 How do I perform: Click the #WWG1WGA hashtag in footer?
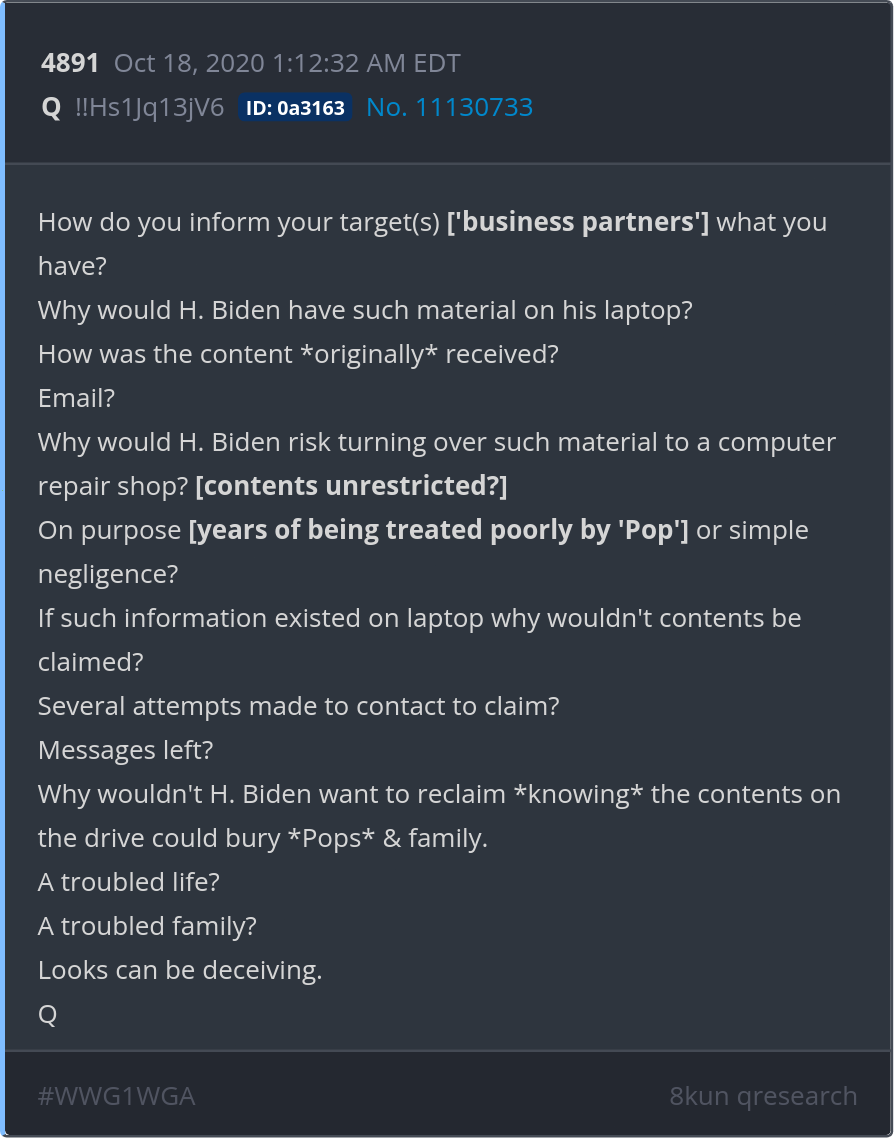(116, 1096)
